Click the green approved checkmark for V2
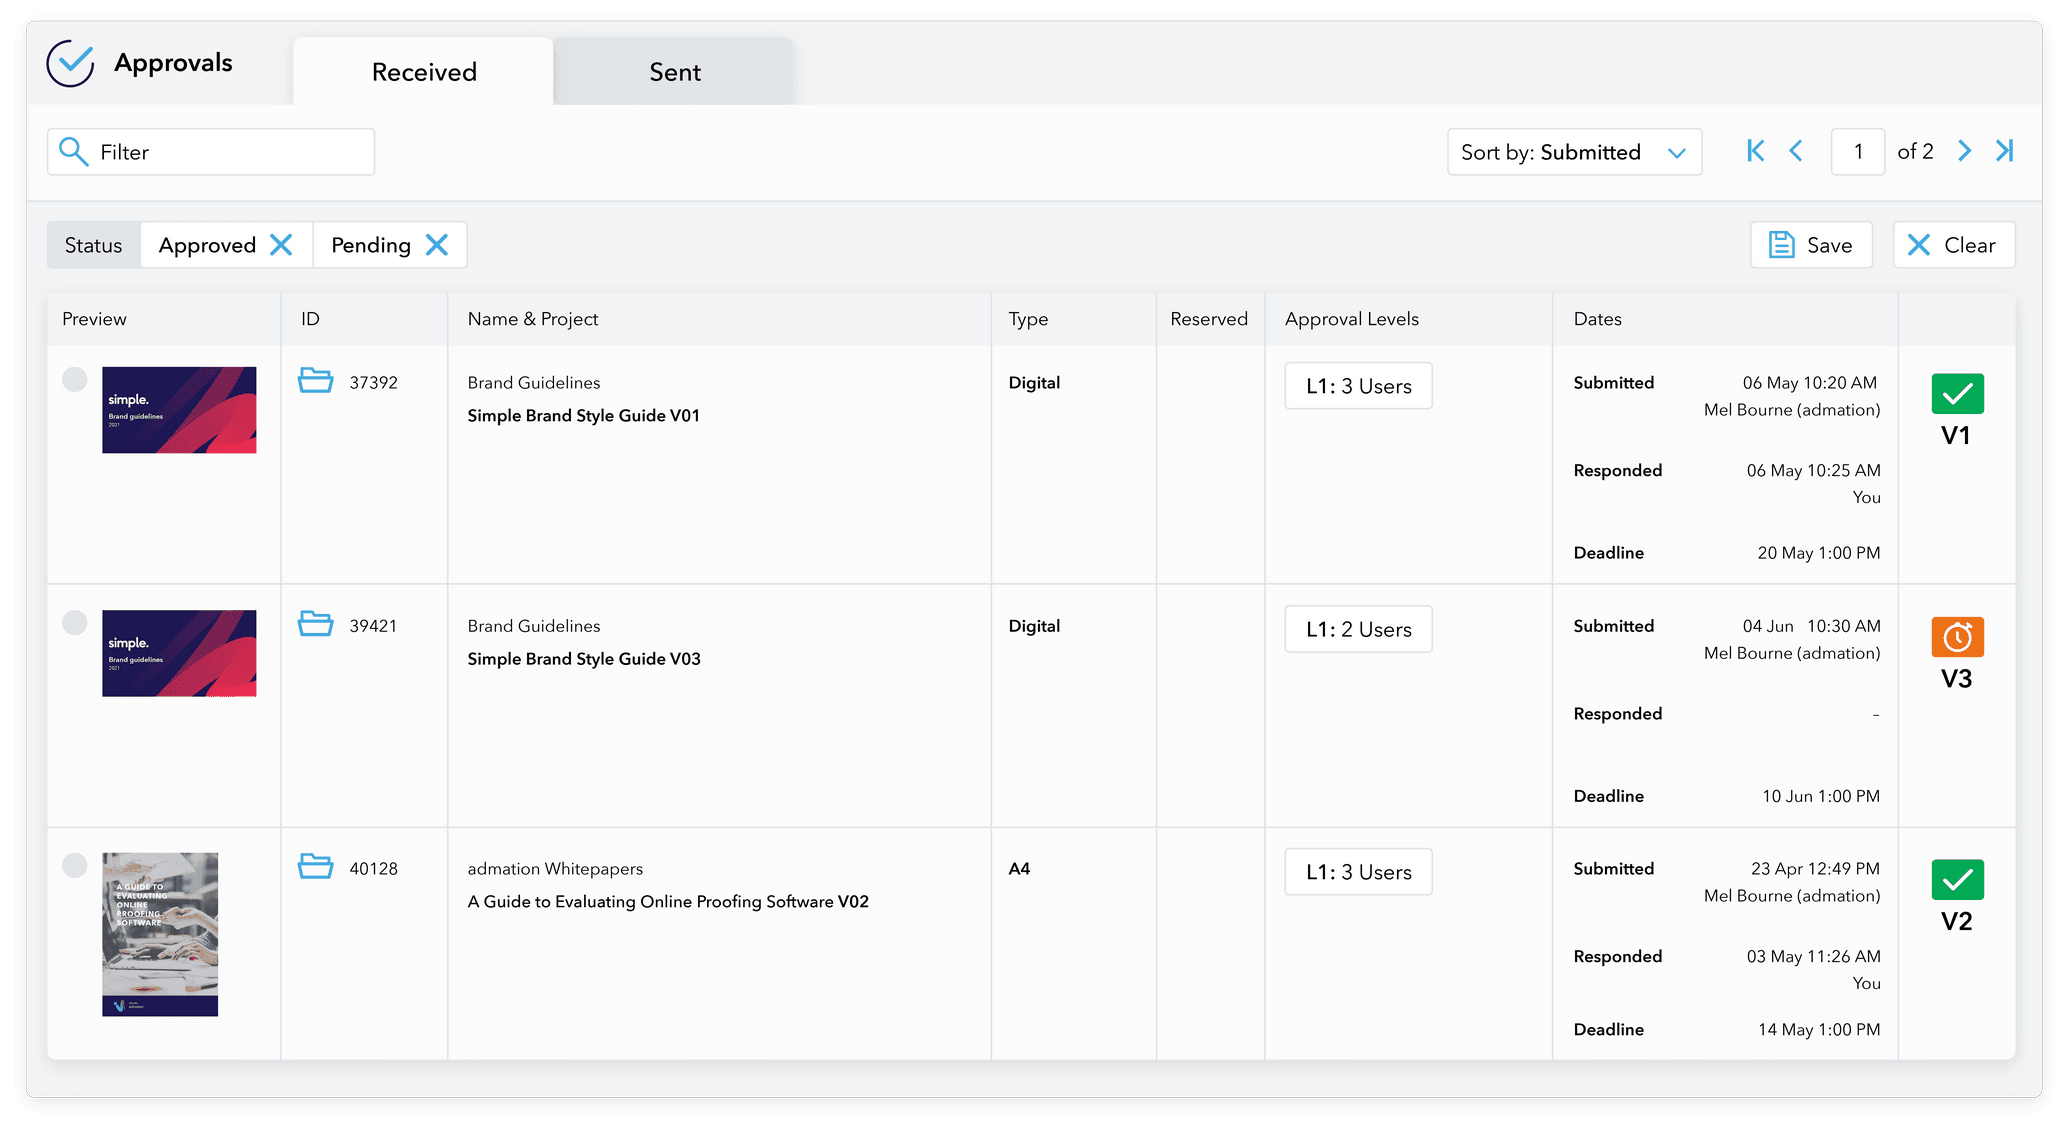This screenshot has height=1128, width=2068. pyautogui.click(x=1956, y=880)
